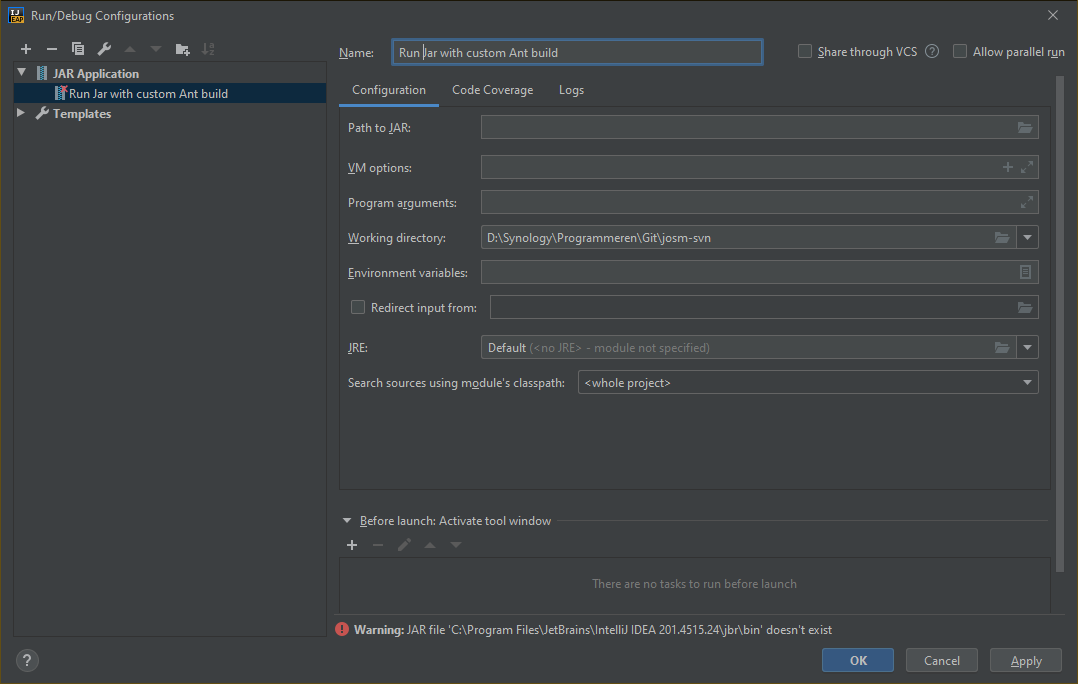Click the wrench Edit Templates icon

point(104,49)
